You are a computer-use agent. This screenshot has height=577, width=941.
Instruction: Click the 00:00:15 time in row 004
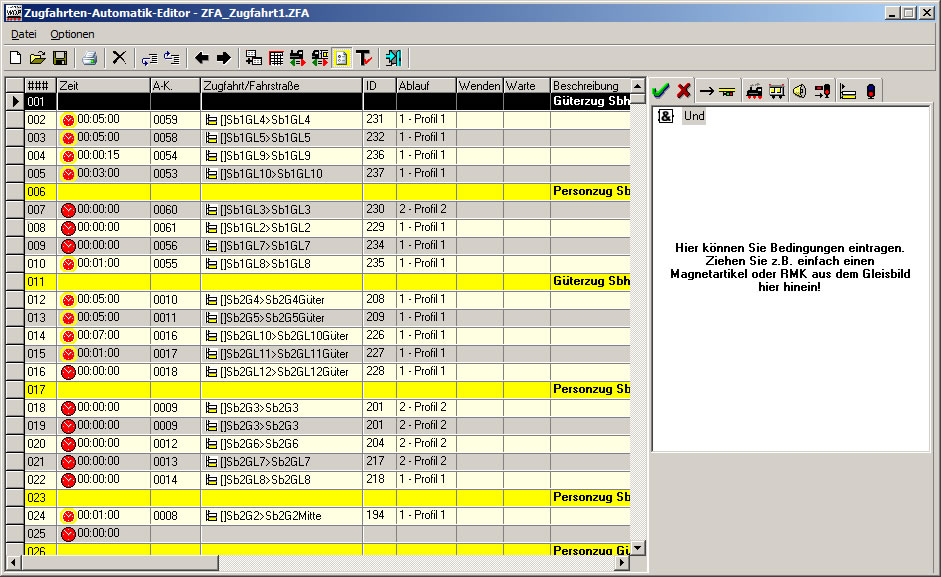coord(98,155)
